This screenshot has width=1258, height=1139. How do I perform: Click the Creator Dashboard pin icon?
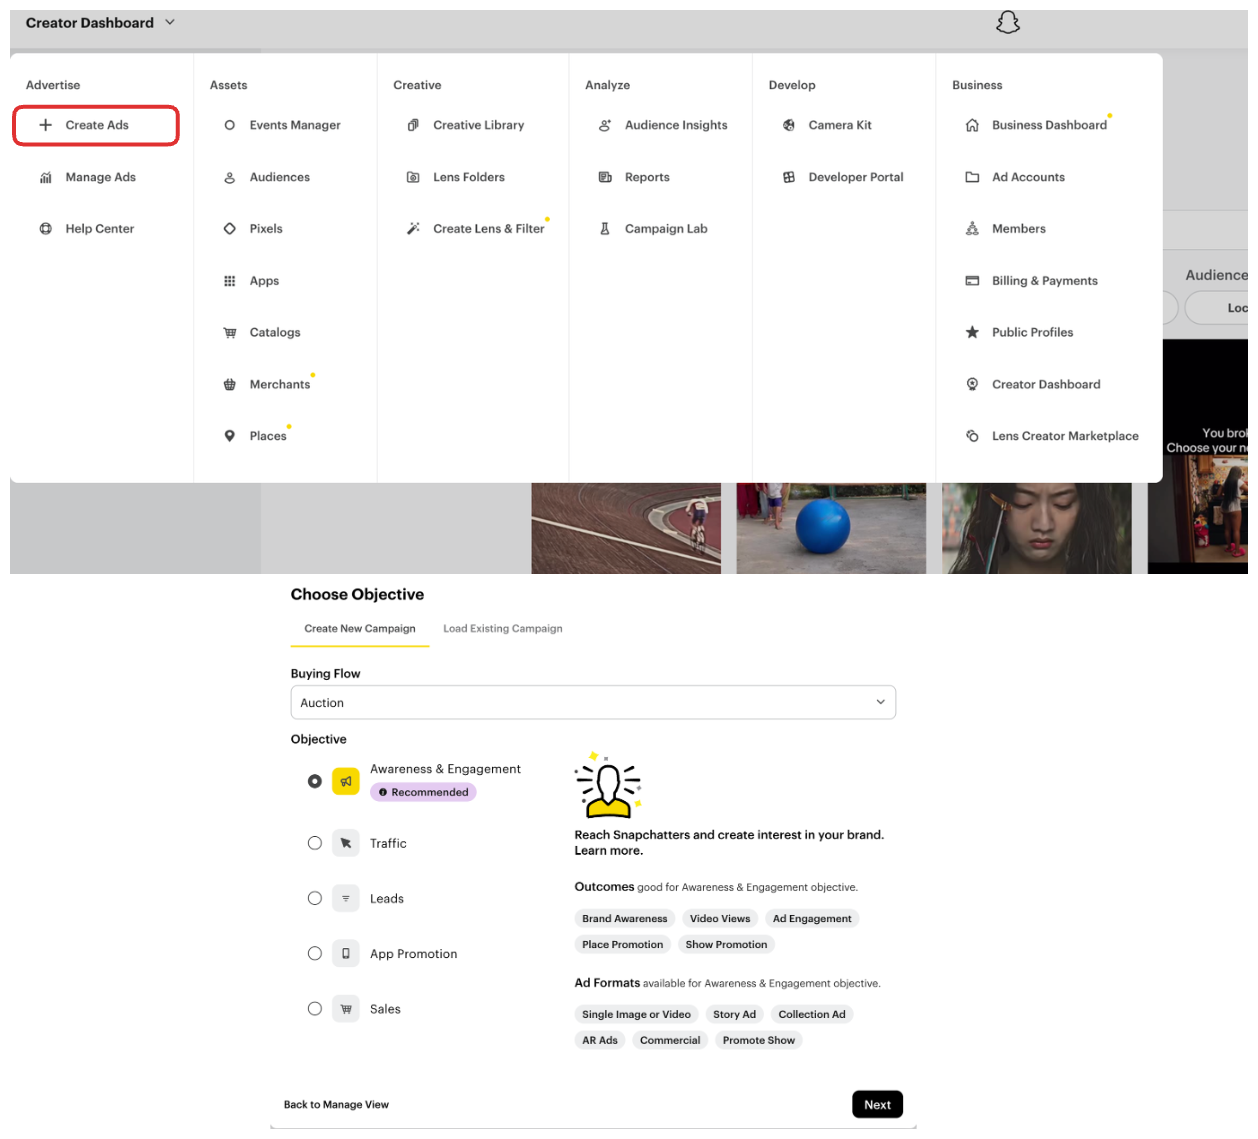(972, 384)
